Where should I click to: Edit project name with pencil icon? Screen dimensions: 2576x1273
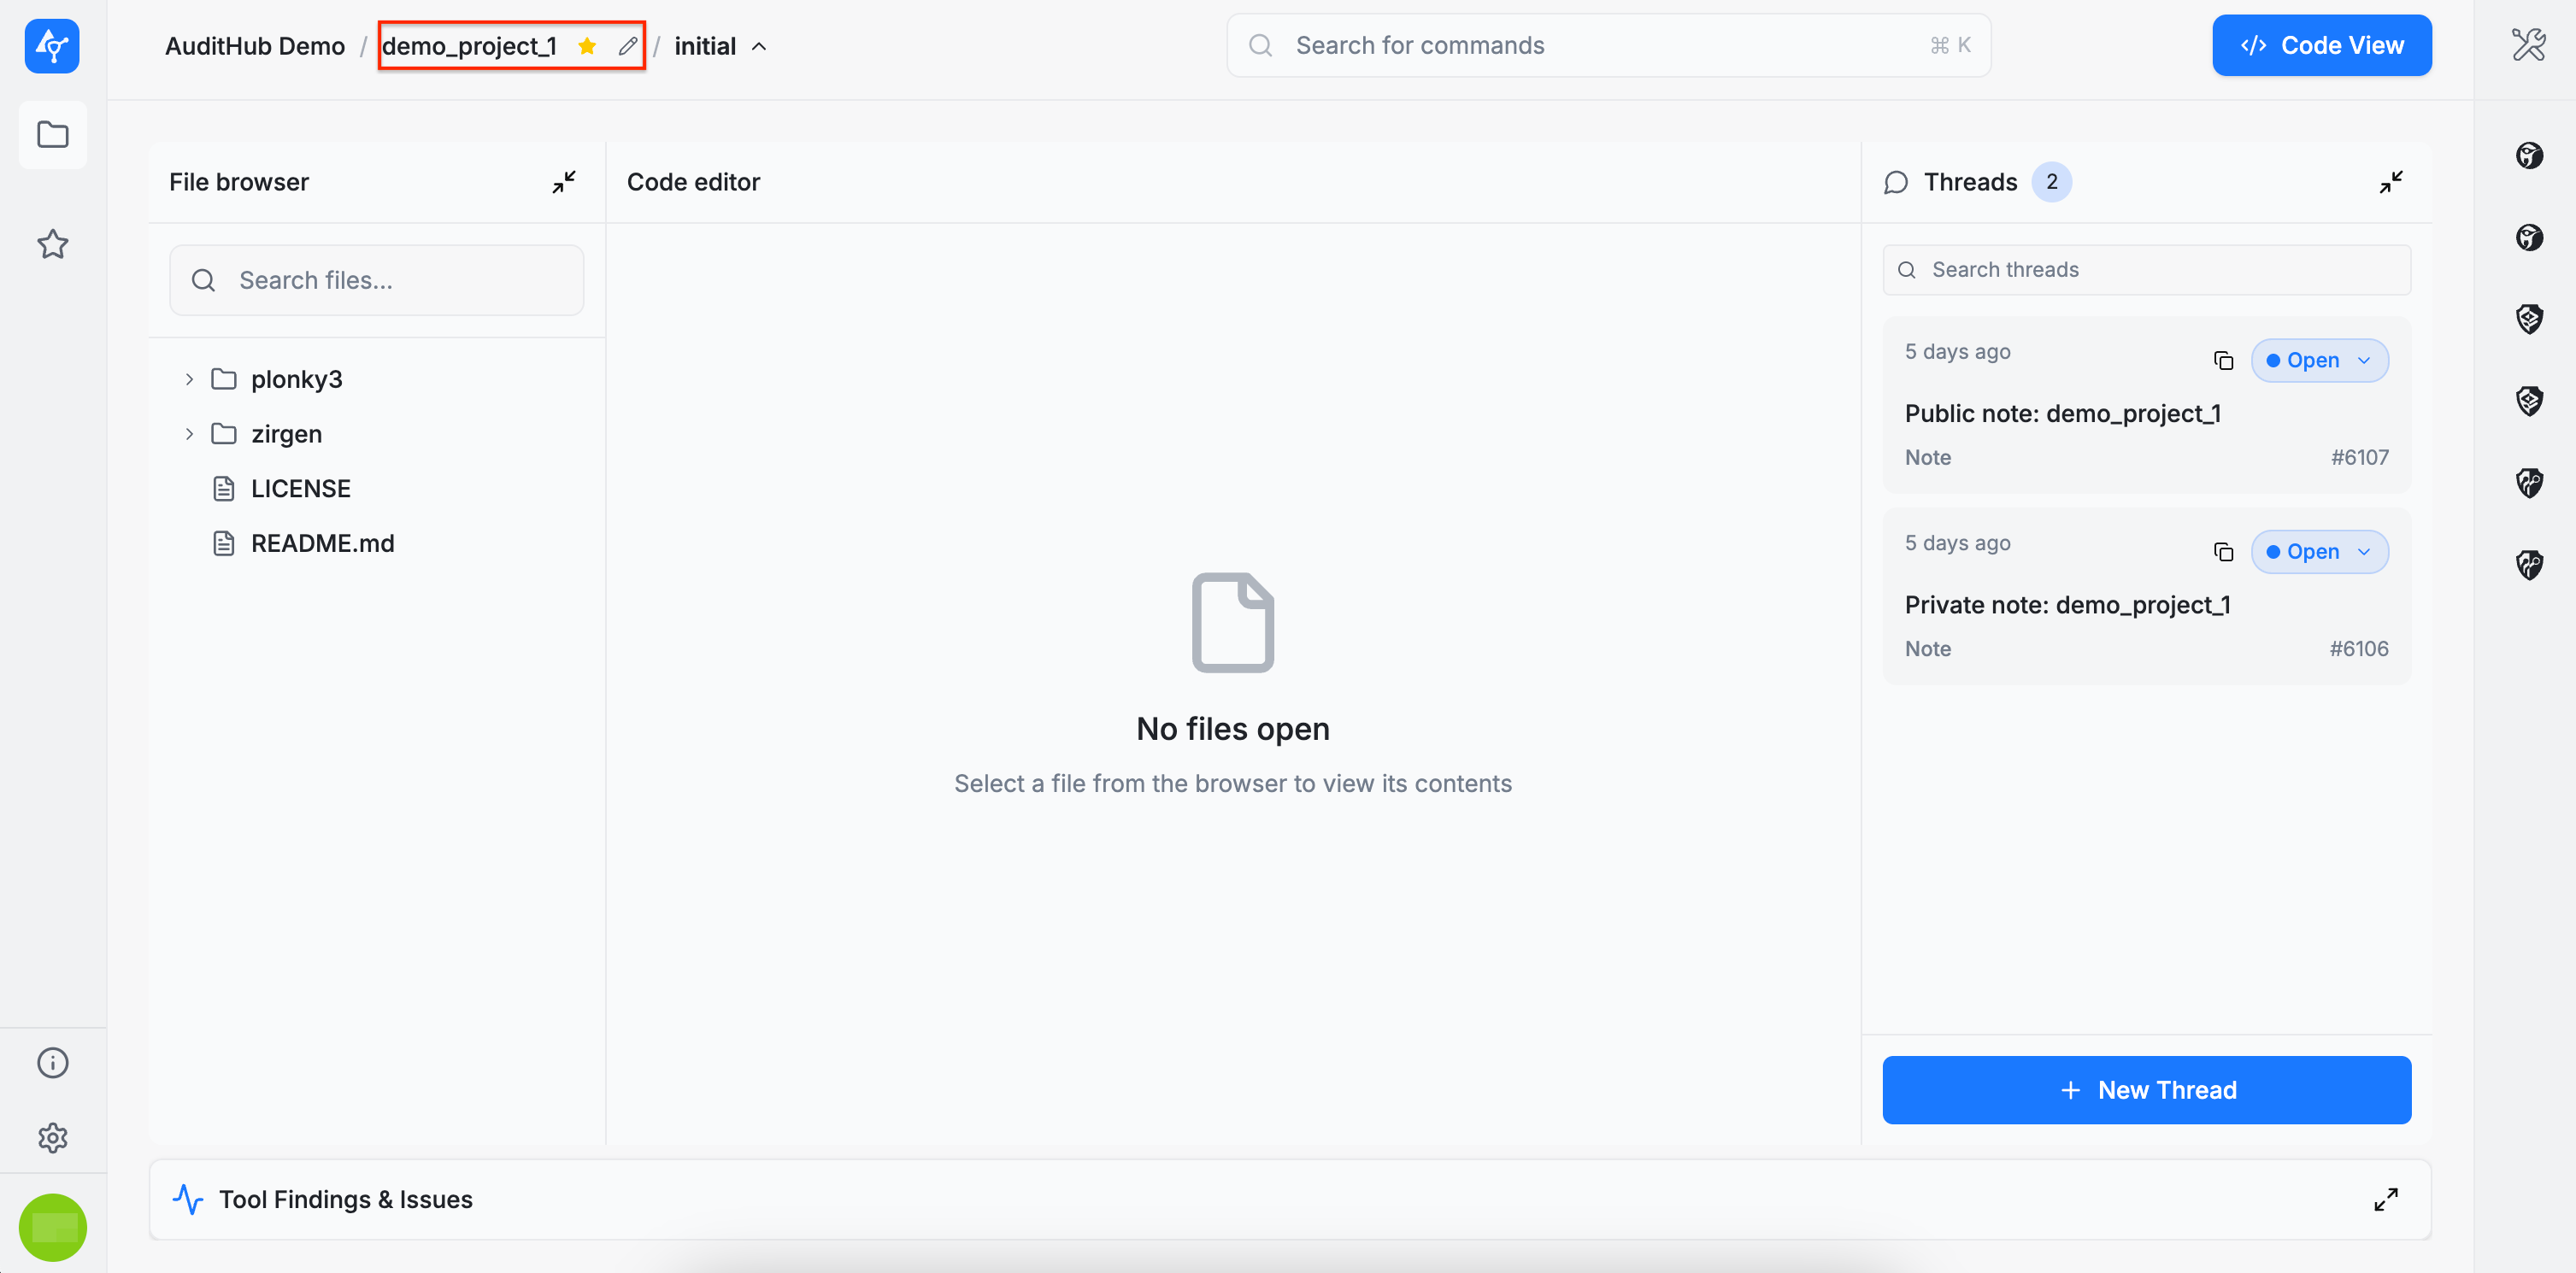pos(627,46)
